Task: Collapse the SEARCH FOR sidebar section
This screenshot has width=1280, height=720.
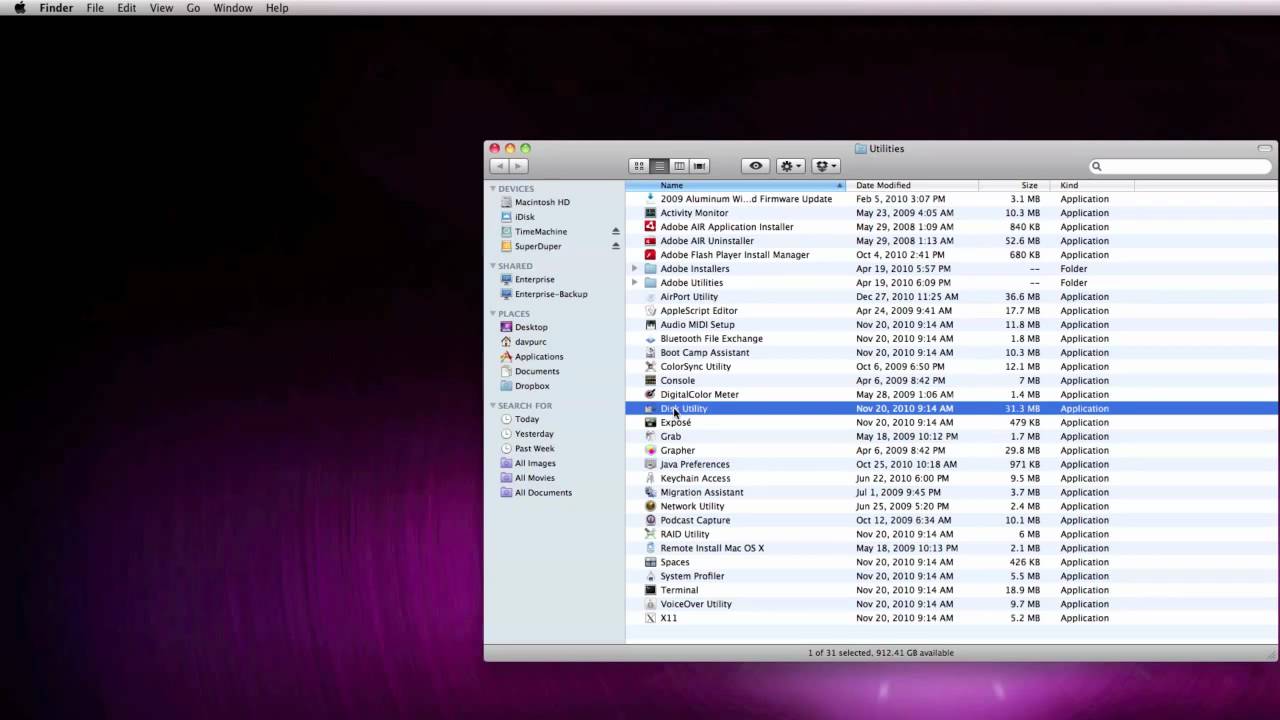Action: (493, 406)
